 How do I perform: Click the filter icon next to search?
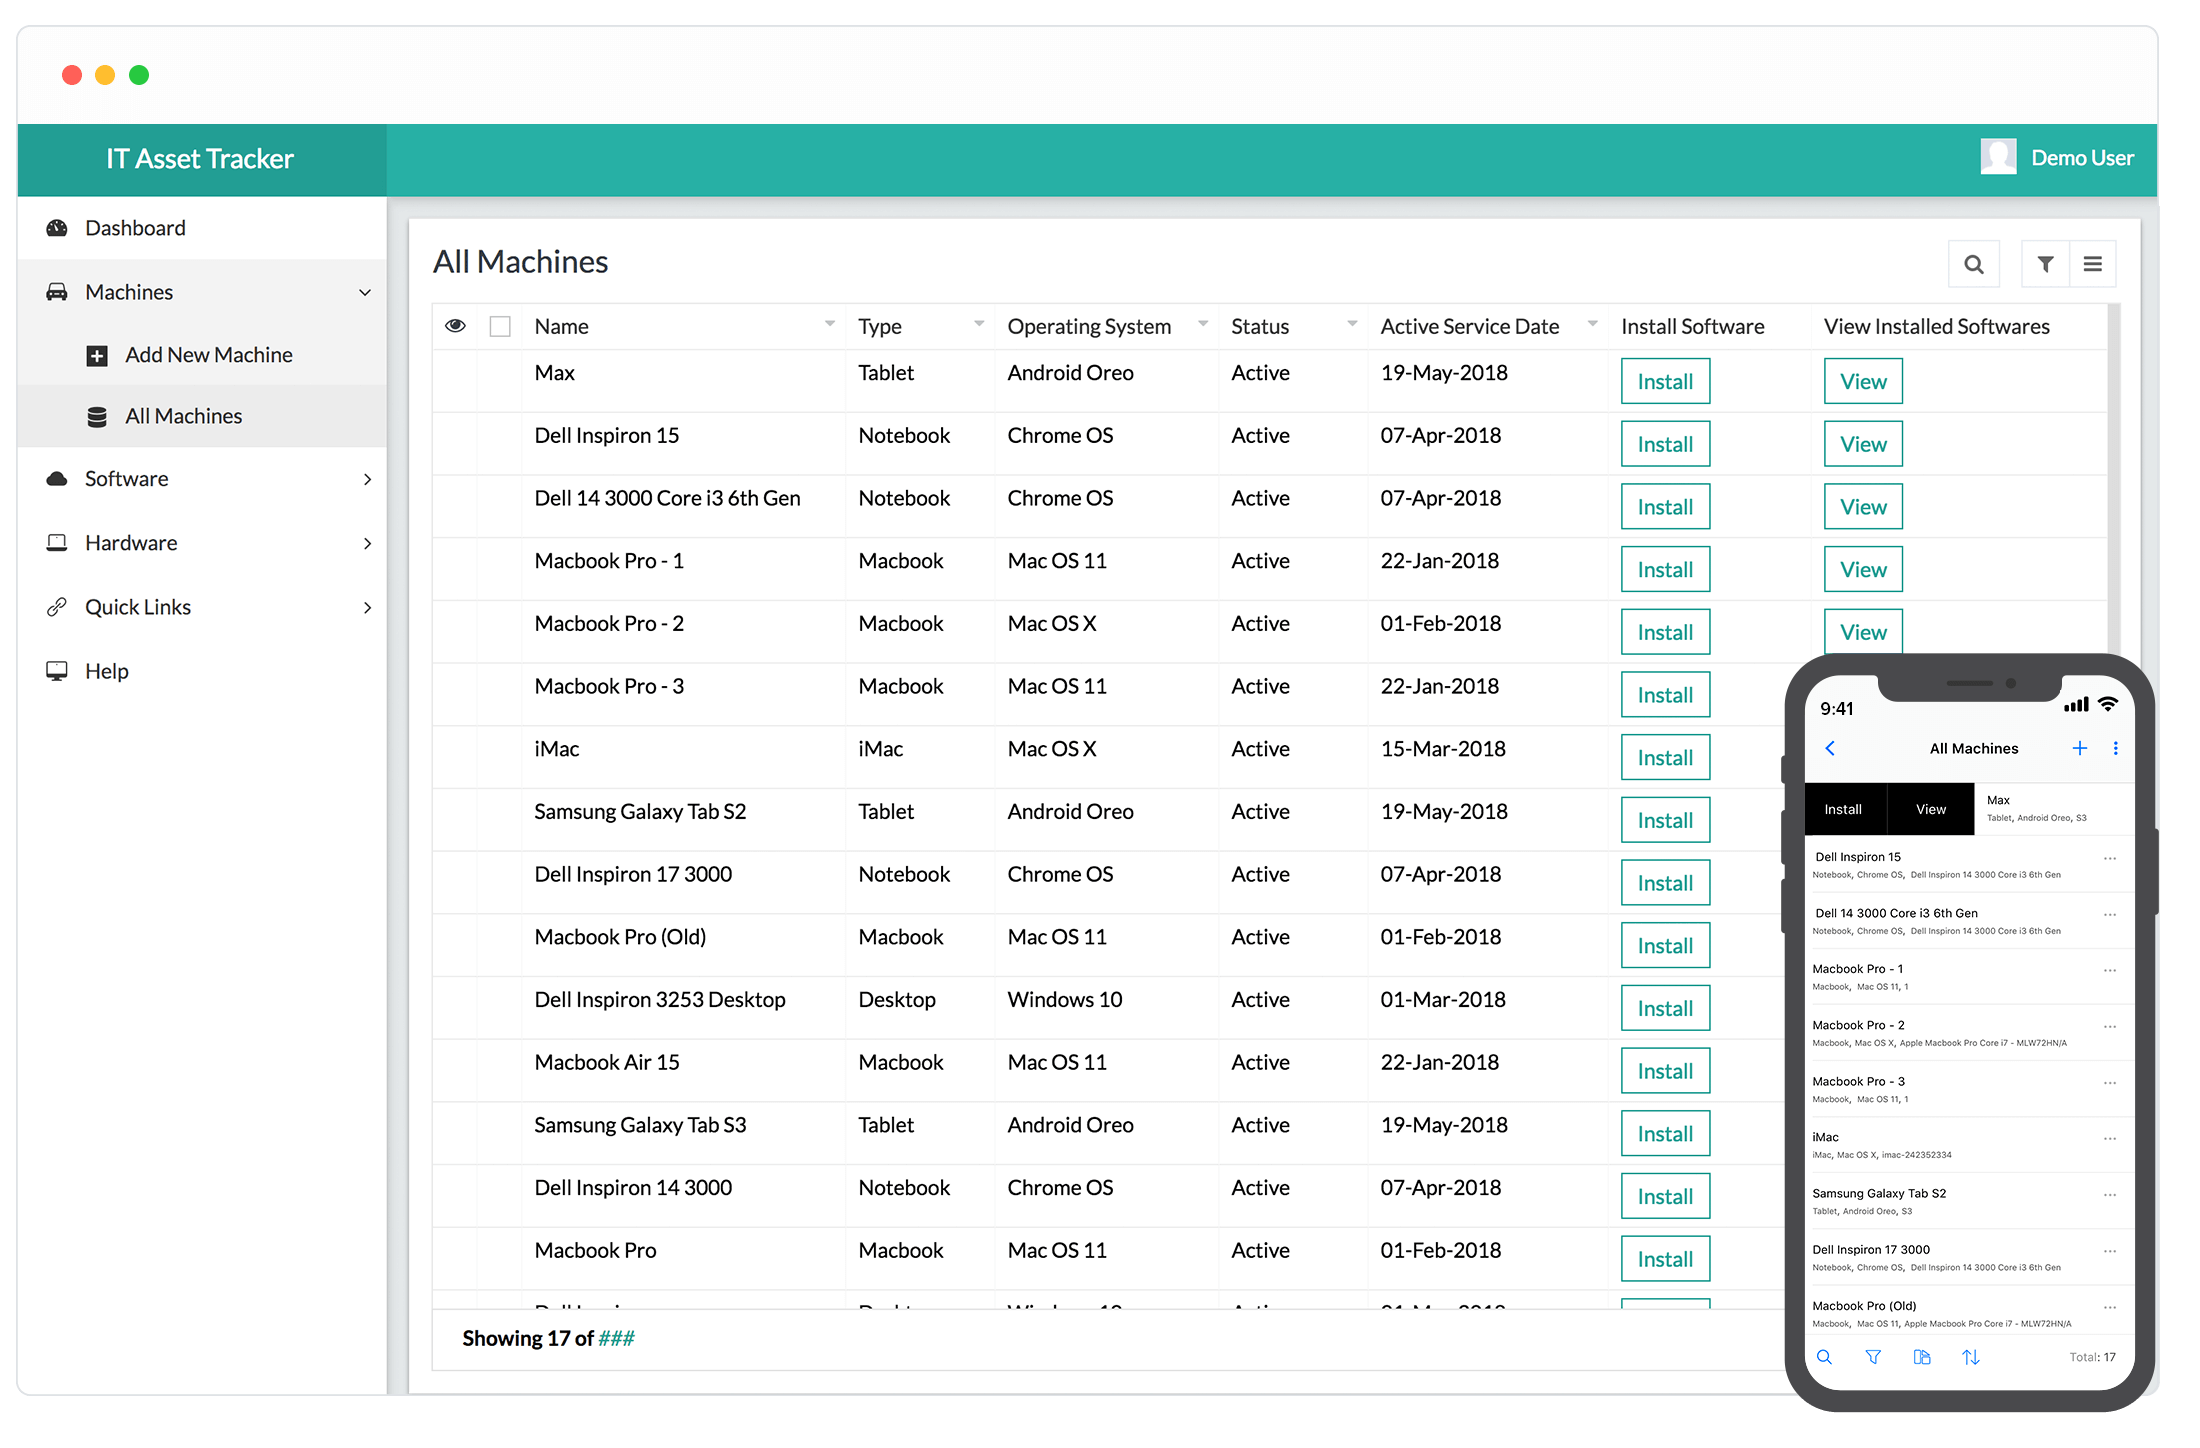coord(2045,263)
